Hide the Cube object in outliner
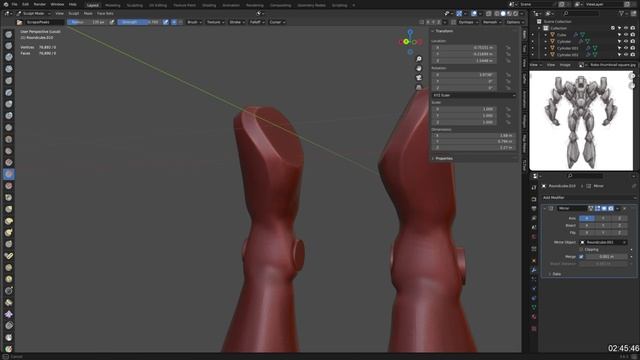The width and height of the screenshot is (640, 360). click(x=626, y=35)
